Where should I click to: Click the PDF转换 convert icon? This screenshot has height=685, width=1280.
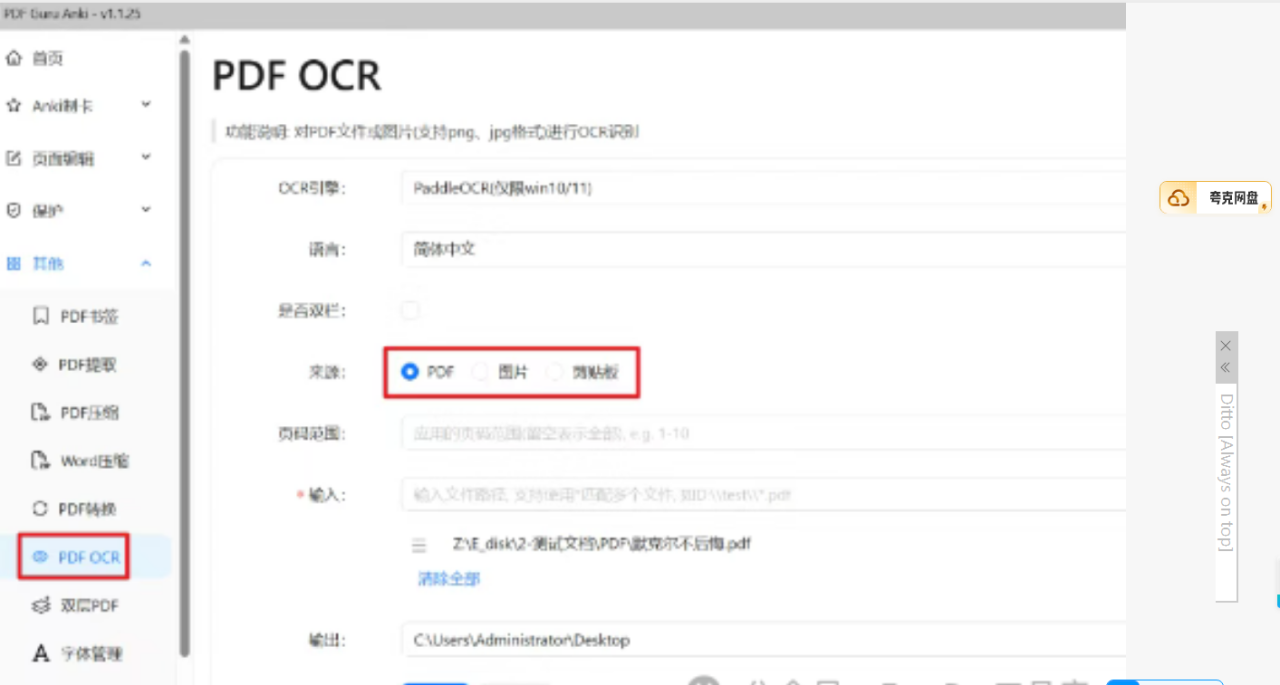pos(41,509)
